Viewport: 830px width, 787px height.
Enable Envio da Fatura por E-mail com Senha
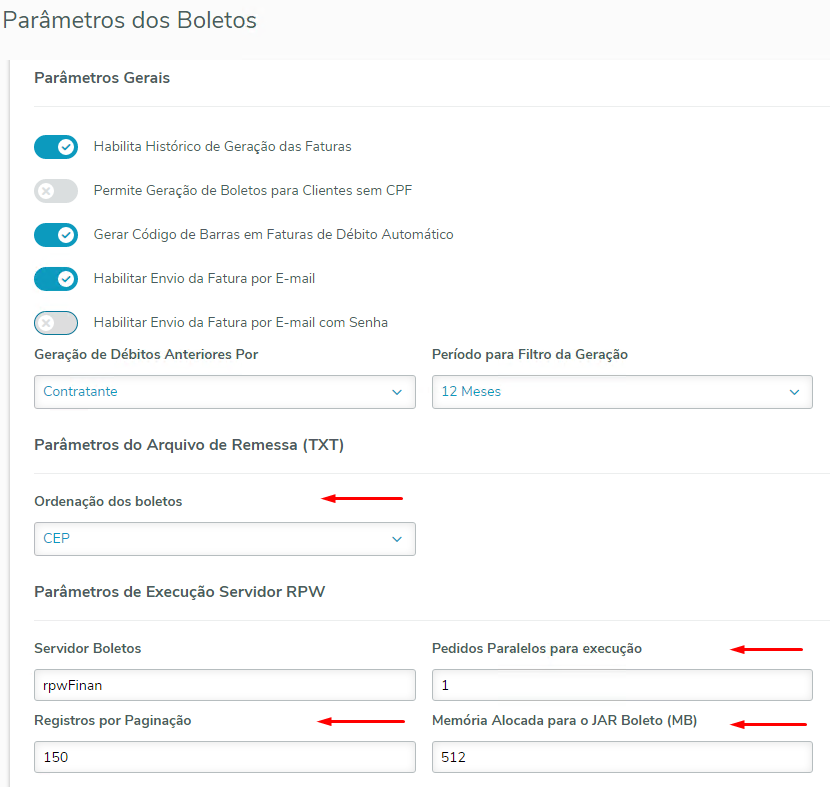(56, 323)
